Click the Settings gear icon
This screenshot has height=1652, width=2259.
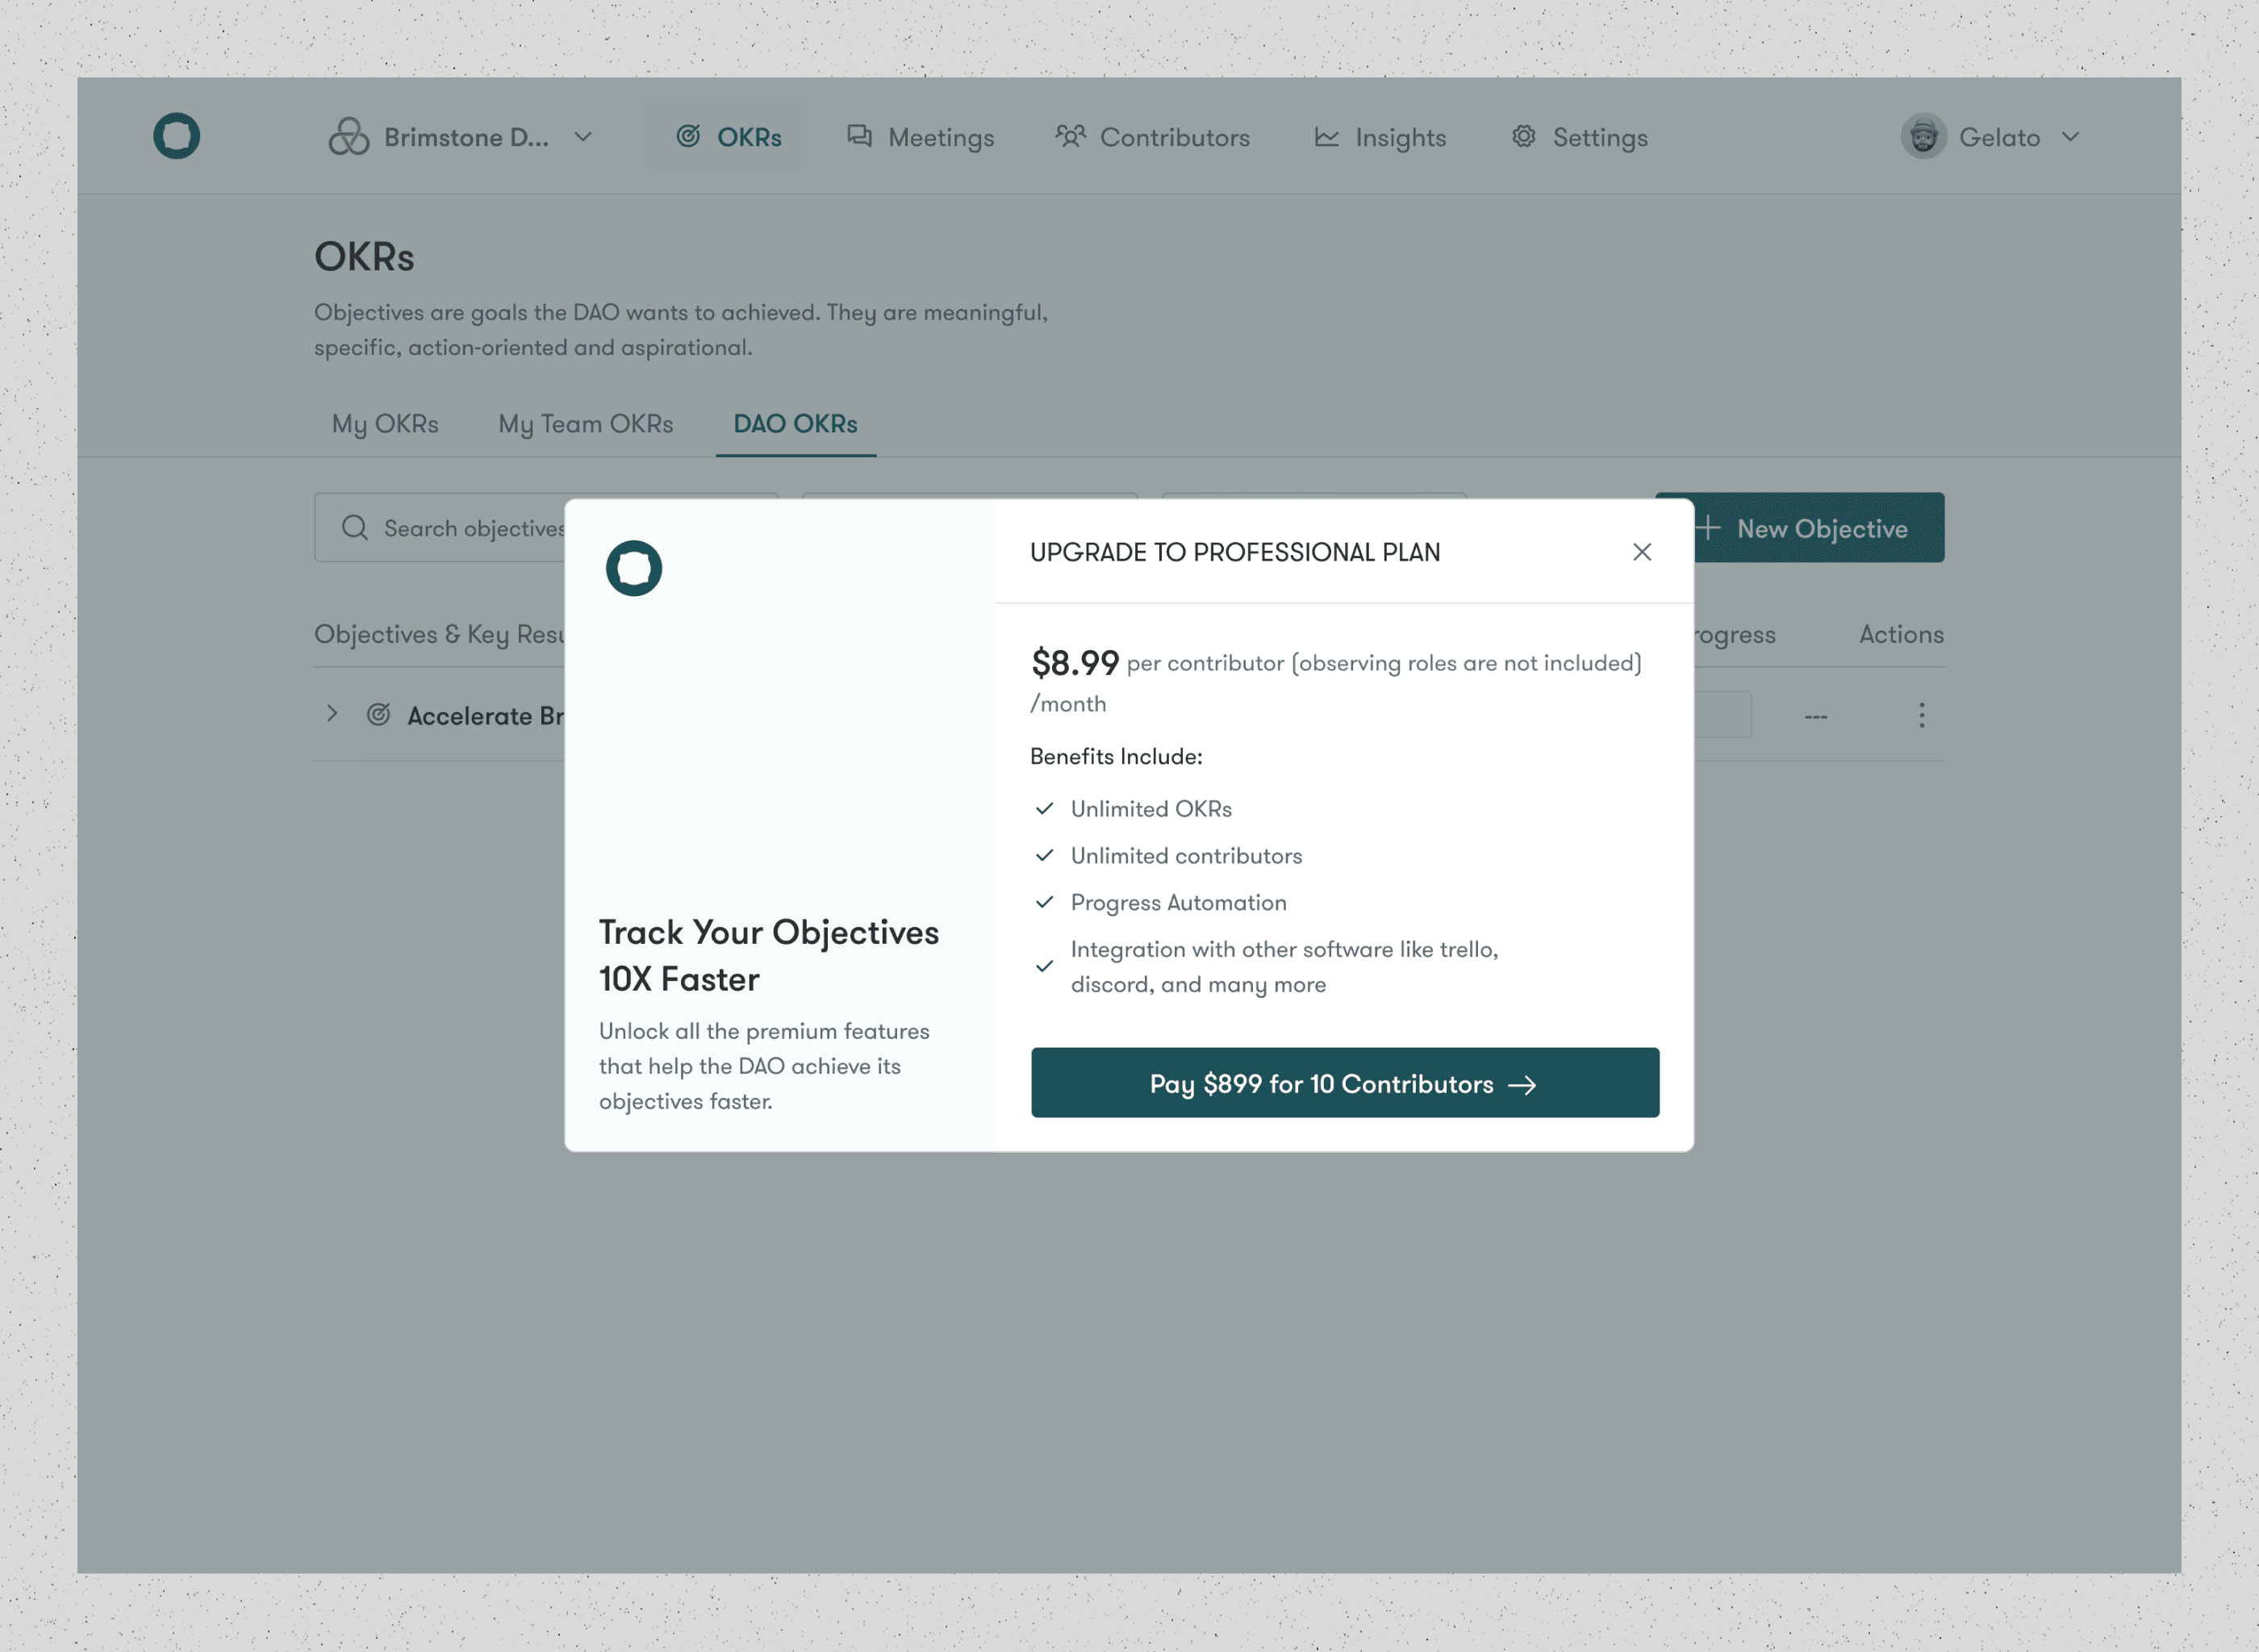[1523, 136]
